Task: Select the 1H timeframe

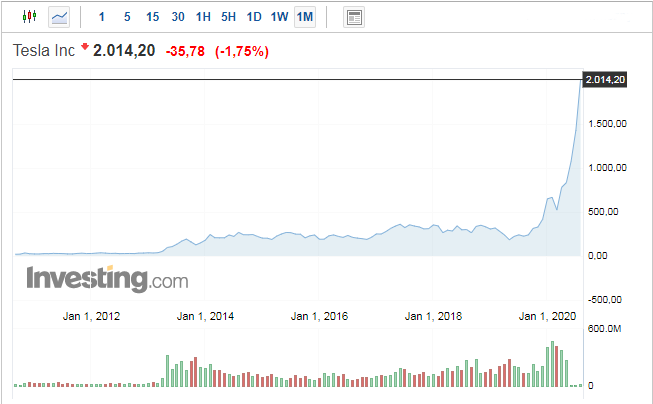Action: (203, 17)
